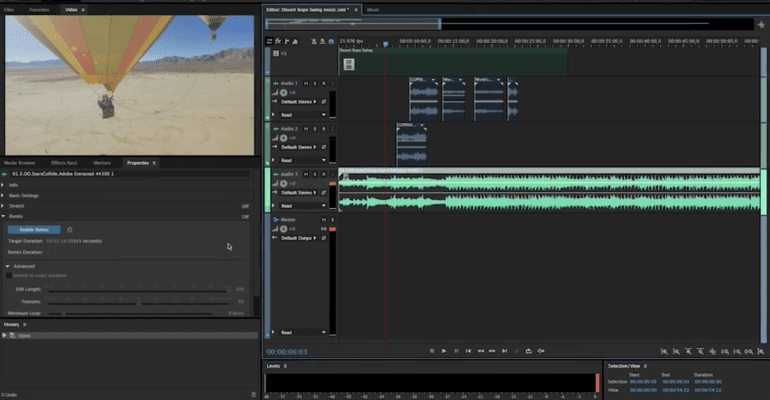Open Audio 1 automation mode 'Read' dropdown
The height and width of the screenshot is (400, 770).
[303, 115]
